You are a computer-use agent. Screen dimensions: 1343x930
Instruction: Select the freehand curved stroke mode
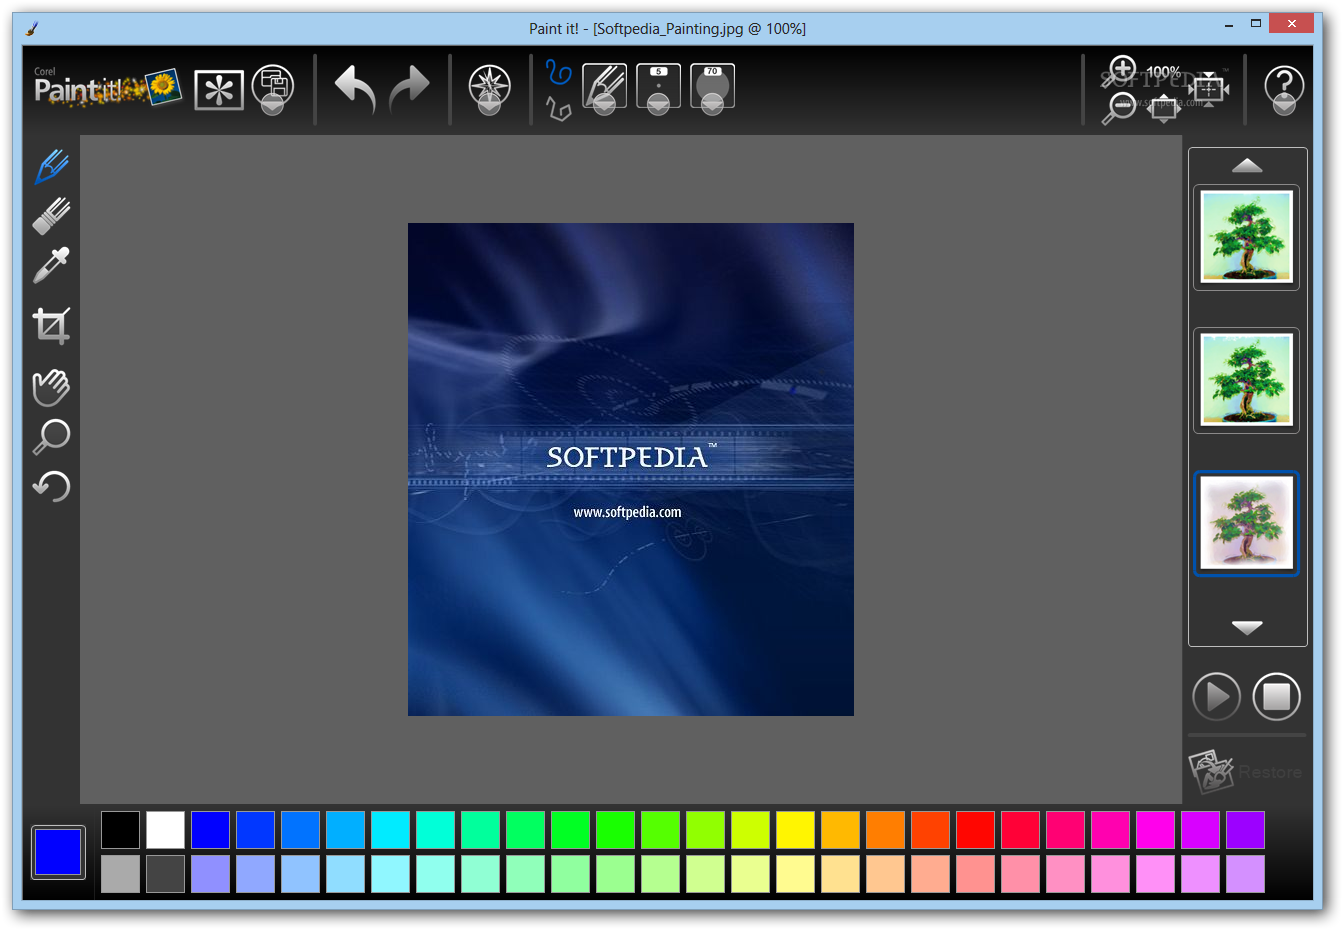558,72
